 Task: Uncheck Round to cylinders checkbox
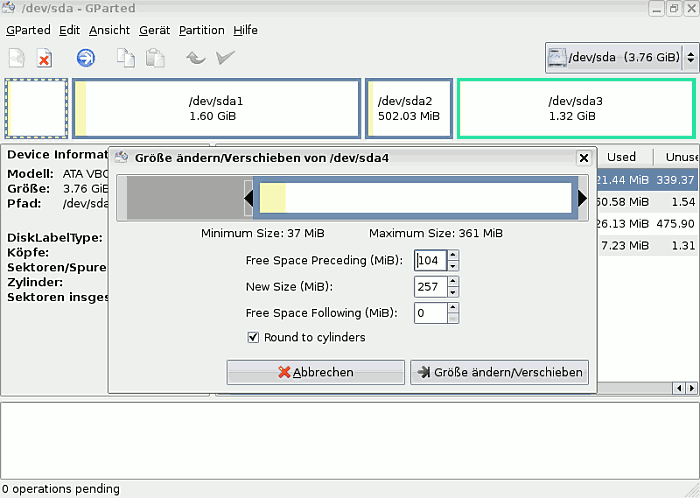coord(253,337)
